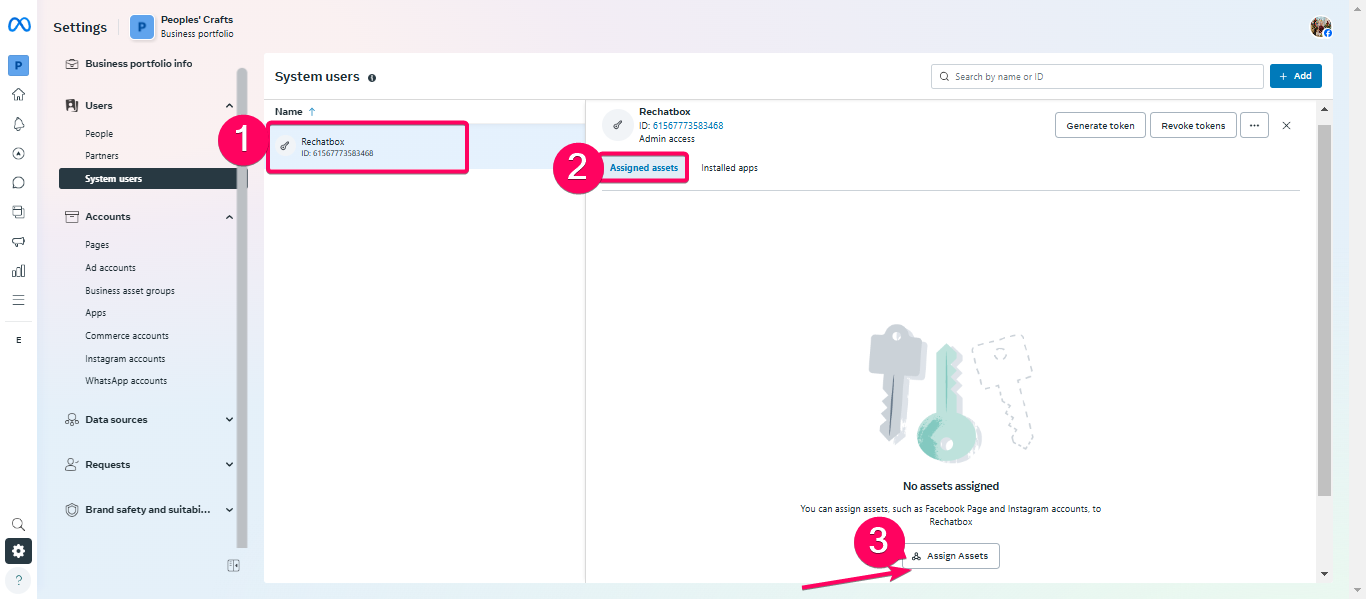Select System users menu item
The image size is (1366, 599).
coord(147,179)
